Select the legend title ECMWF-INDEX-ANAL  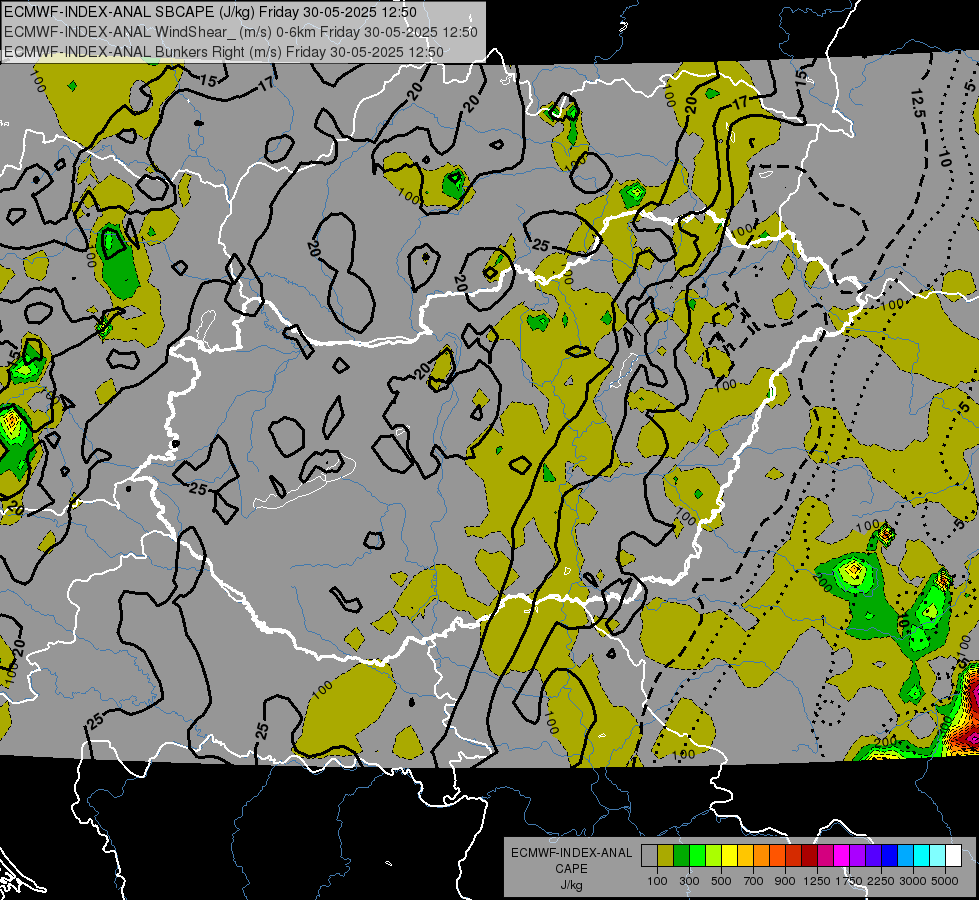[572, 853]
